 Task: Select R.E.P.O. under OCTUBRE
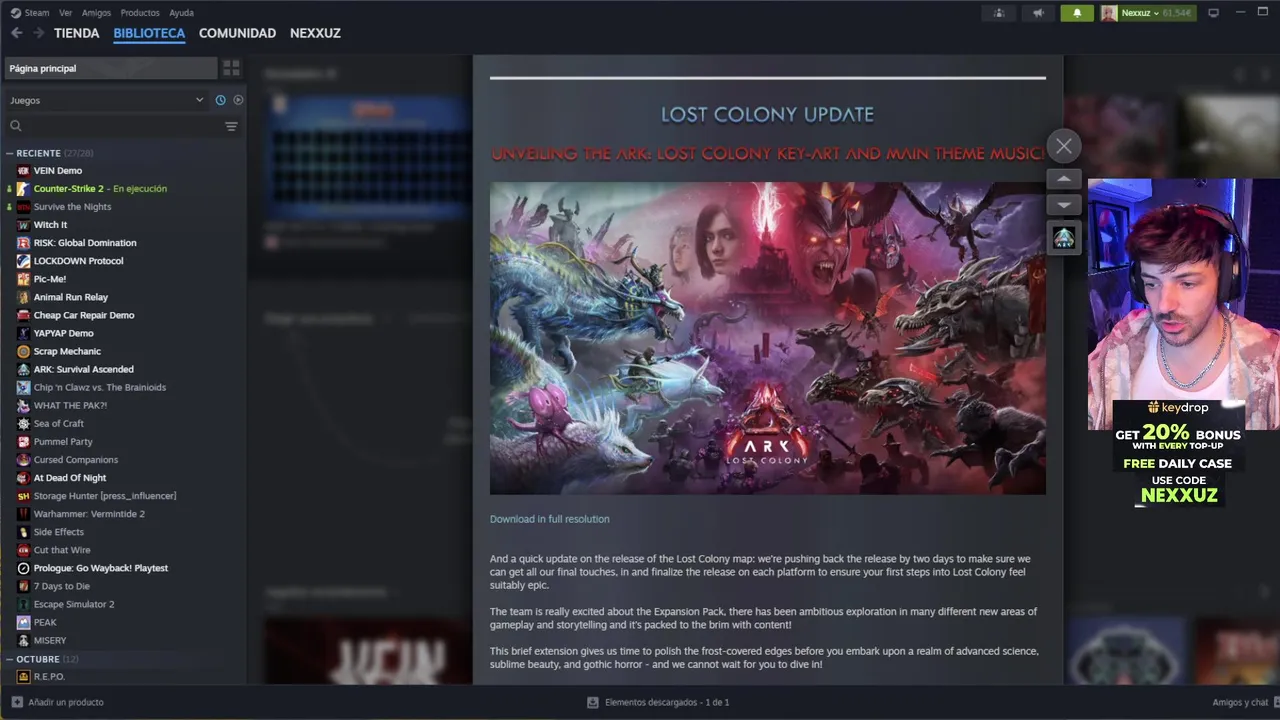[48, 677]
